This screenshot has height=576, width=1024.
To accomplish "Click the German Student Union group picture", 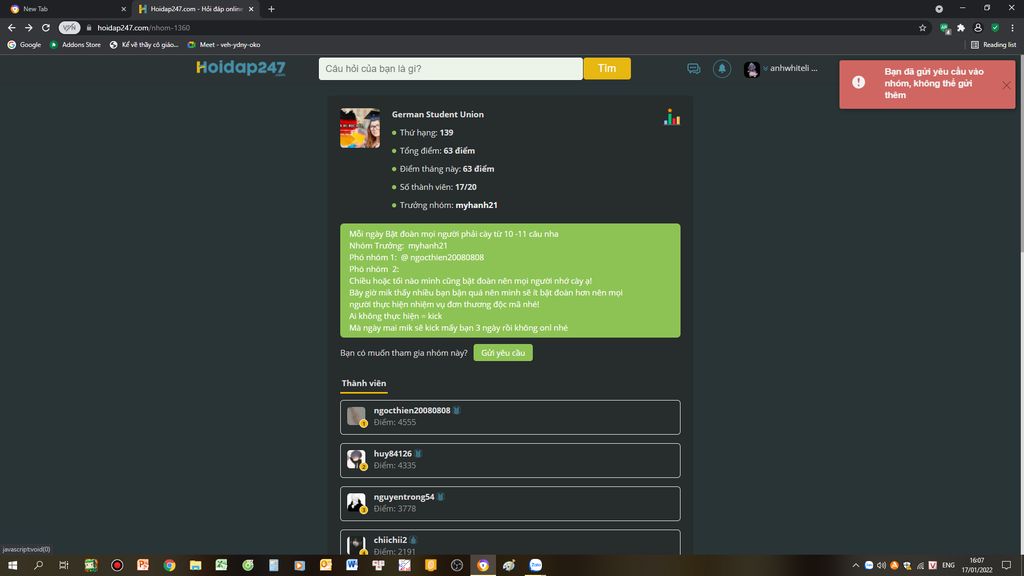I will (360, 128).
